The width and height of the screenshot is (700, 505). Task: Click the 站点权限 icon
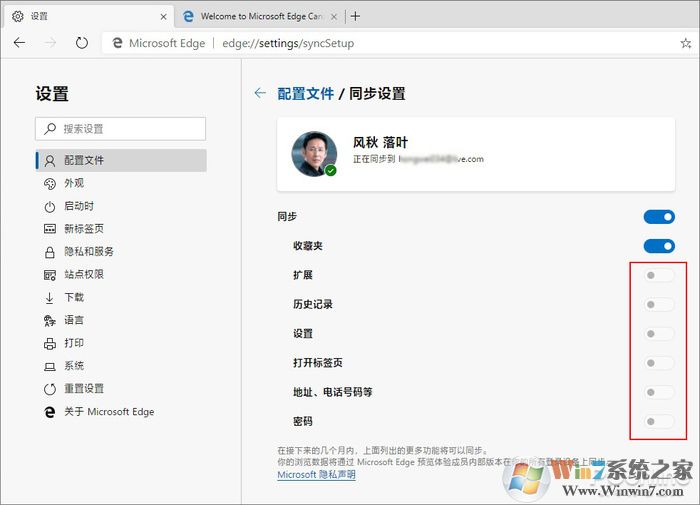(x=50, y=275)
